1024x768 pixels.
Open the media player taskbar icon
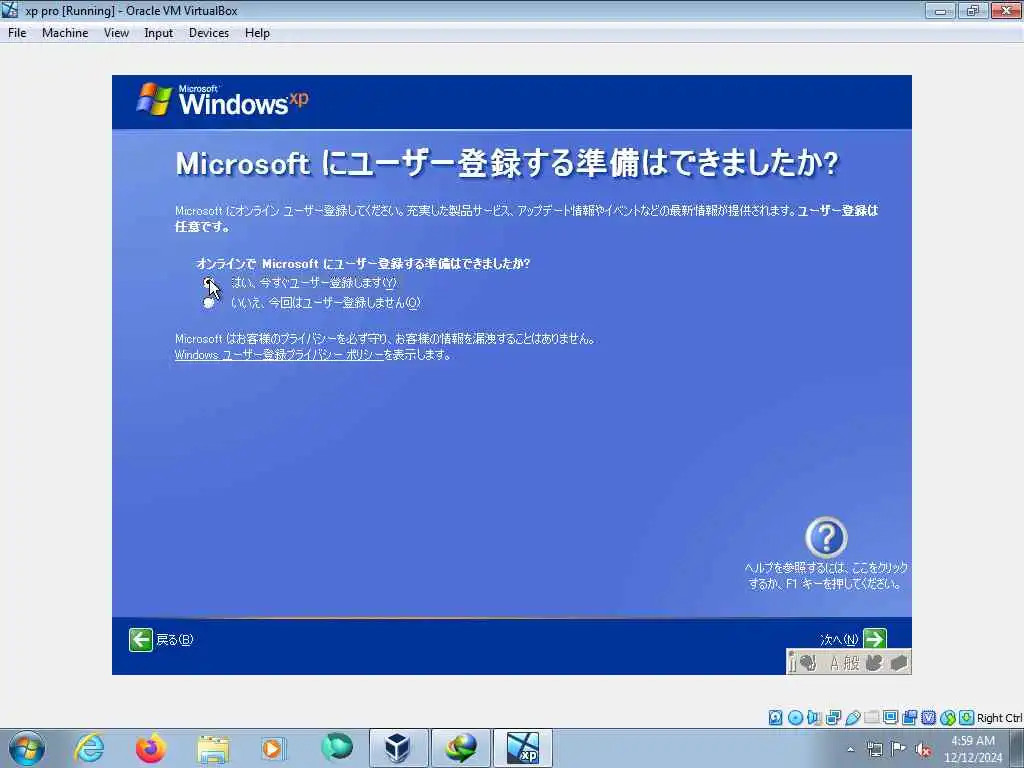pos(274,748)
